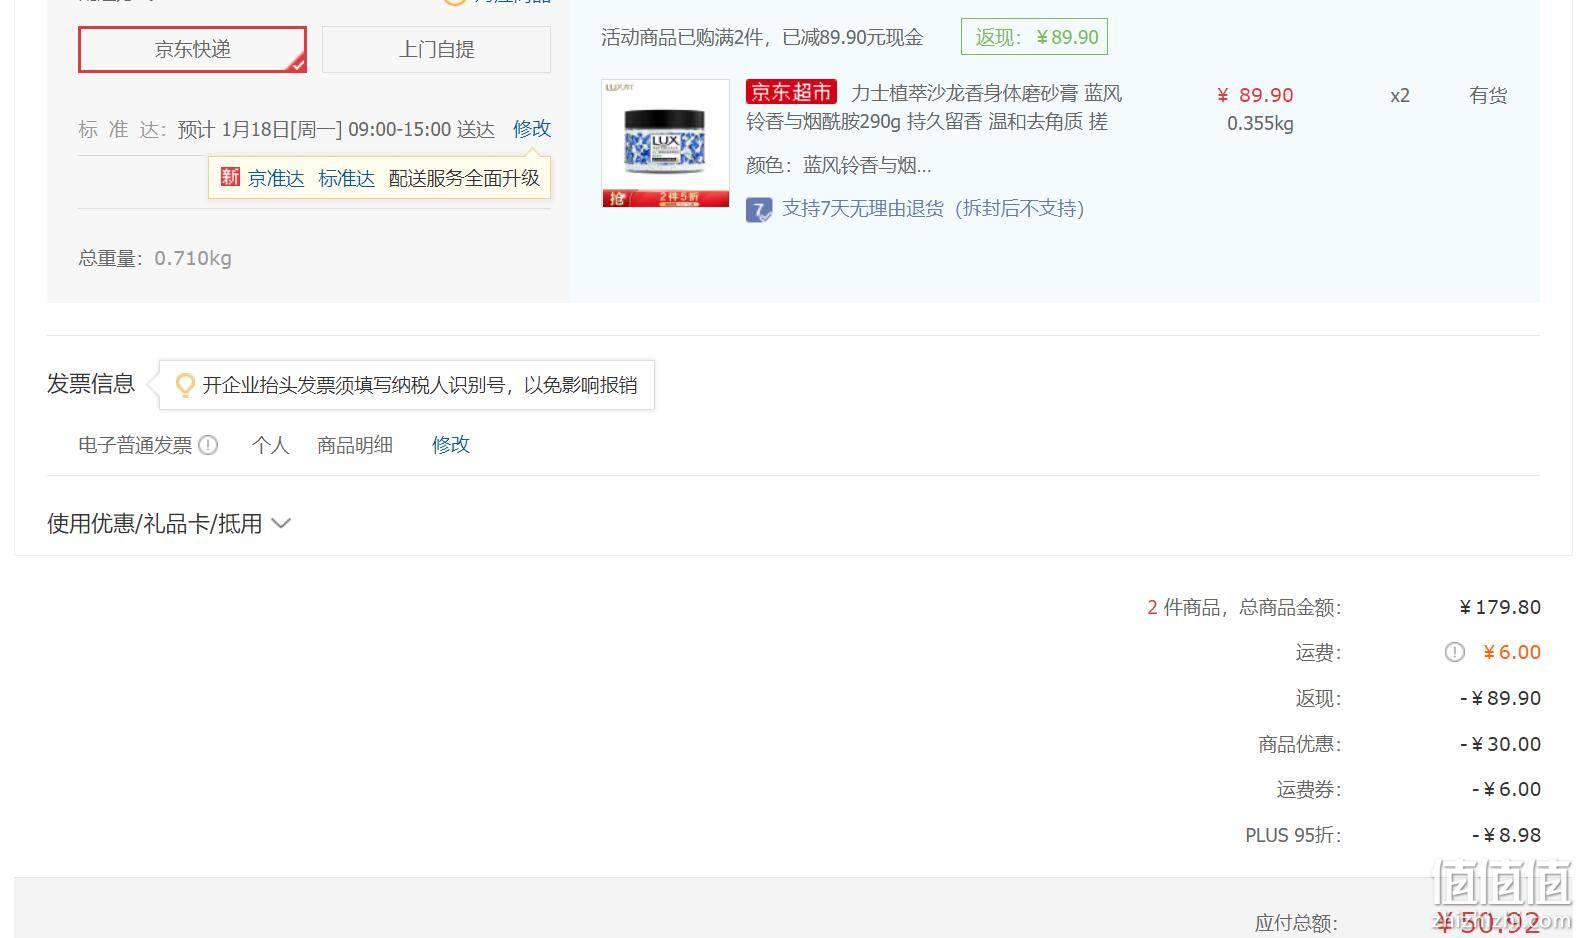
Task: Click the 配送服务全面升级 notice text
Action: pyautogui.click(x=464, y=178)
